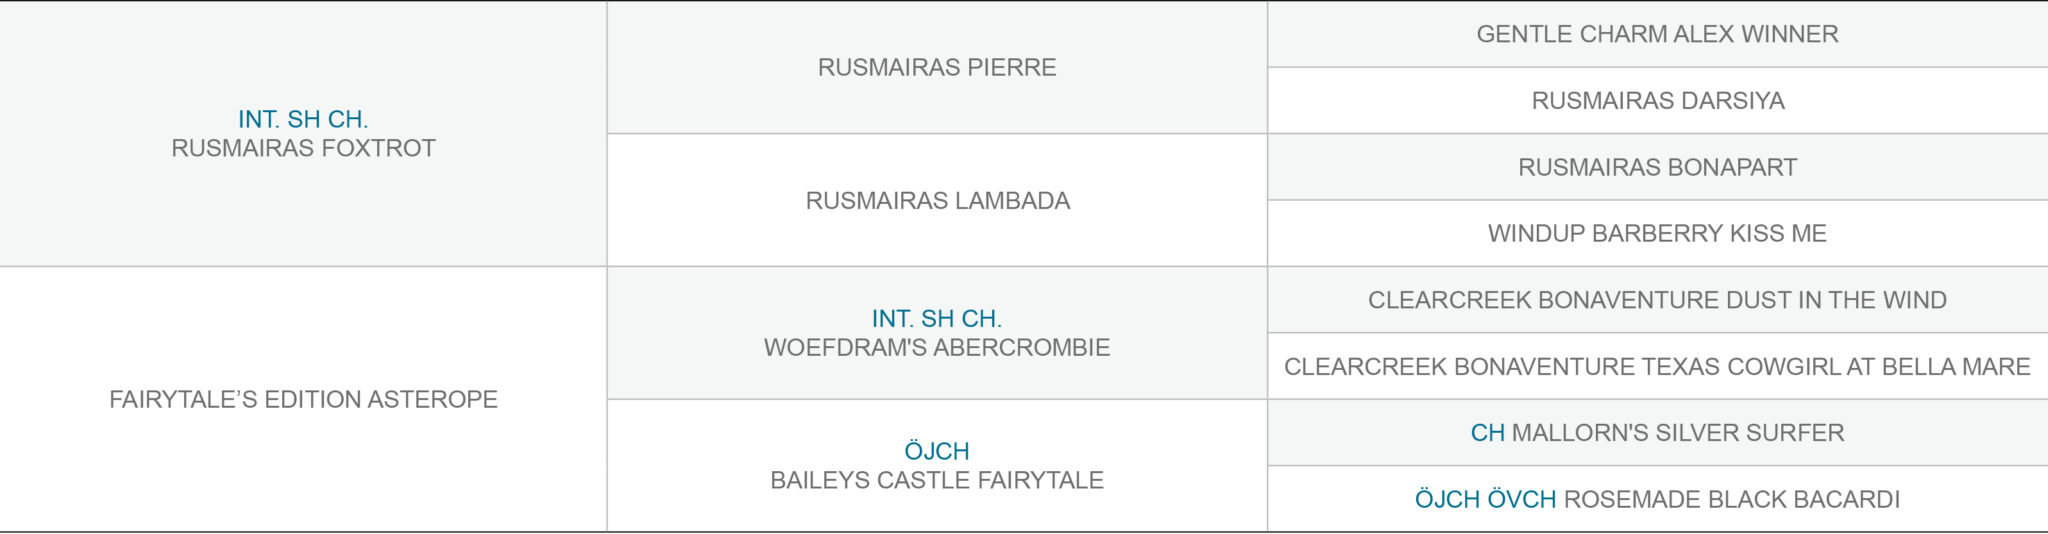Select the INT. SH CH. title above Rusmairas Foxtrot
This screenshot has width=2048, height=534.
[303, 119]
